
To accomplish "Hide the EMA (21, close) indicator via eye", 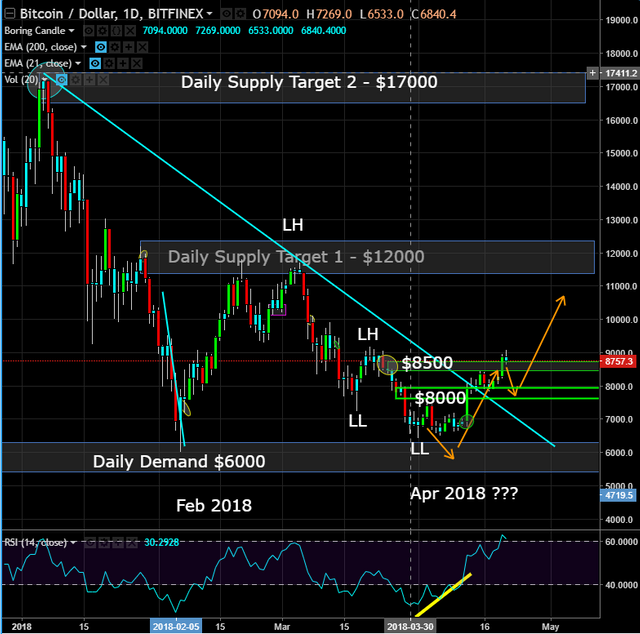I will [x=95, y=63].
